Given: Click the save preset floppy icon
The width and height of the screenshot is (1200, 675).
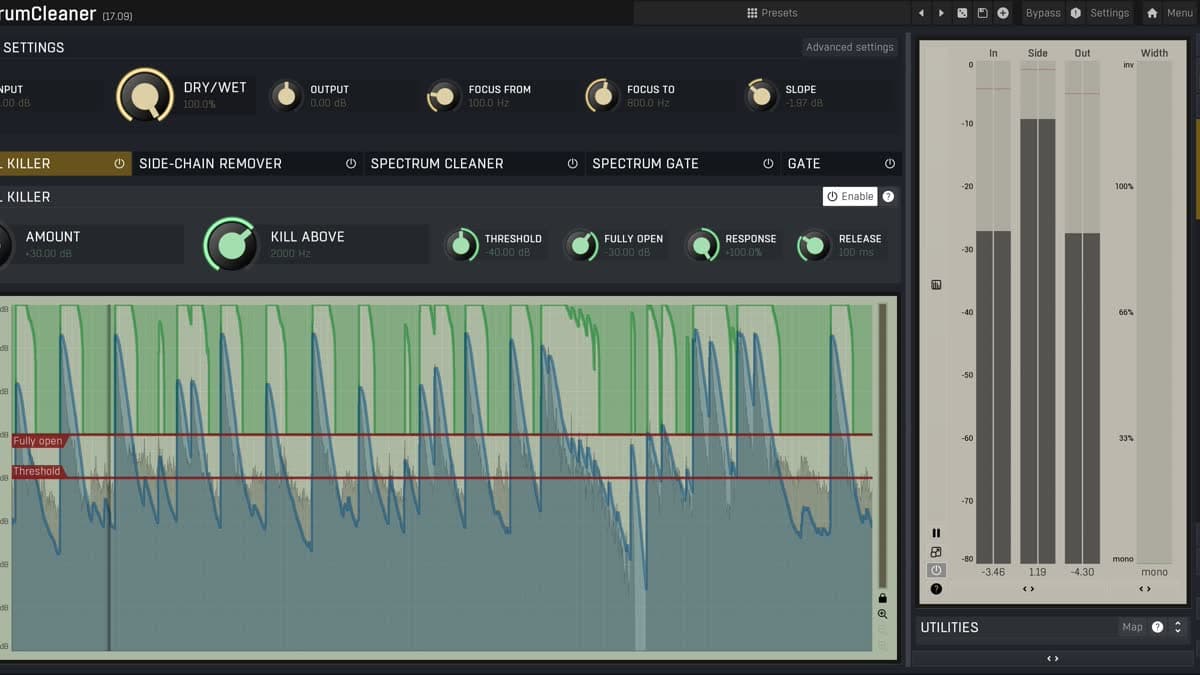Looking at the screenshot, I should (982, 13).
